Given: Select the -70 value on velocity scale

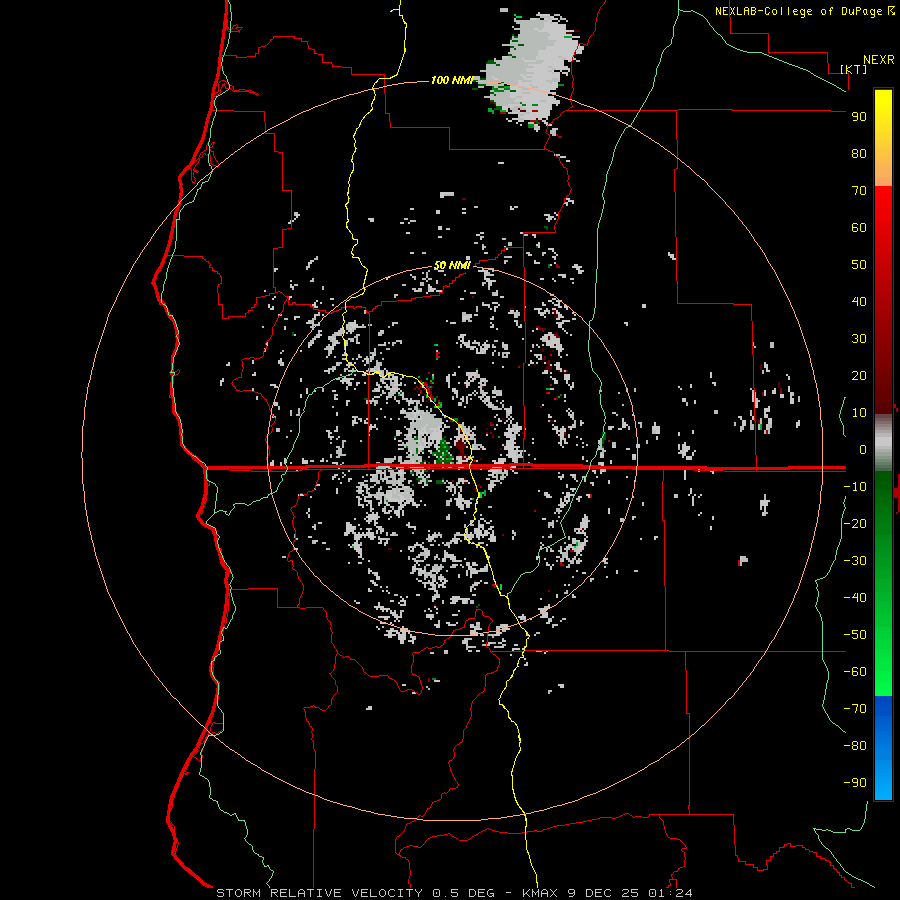Looking at the screenshot, I should [855, 708].
